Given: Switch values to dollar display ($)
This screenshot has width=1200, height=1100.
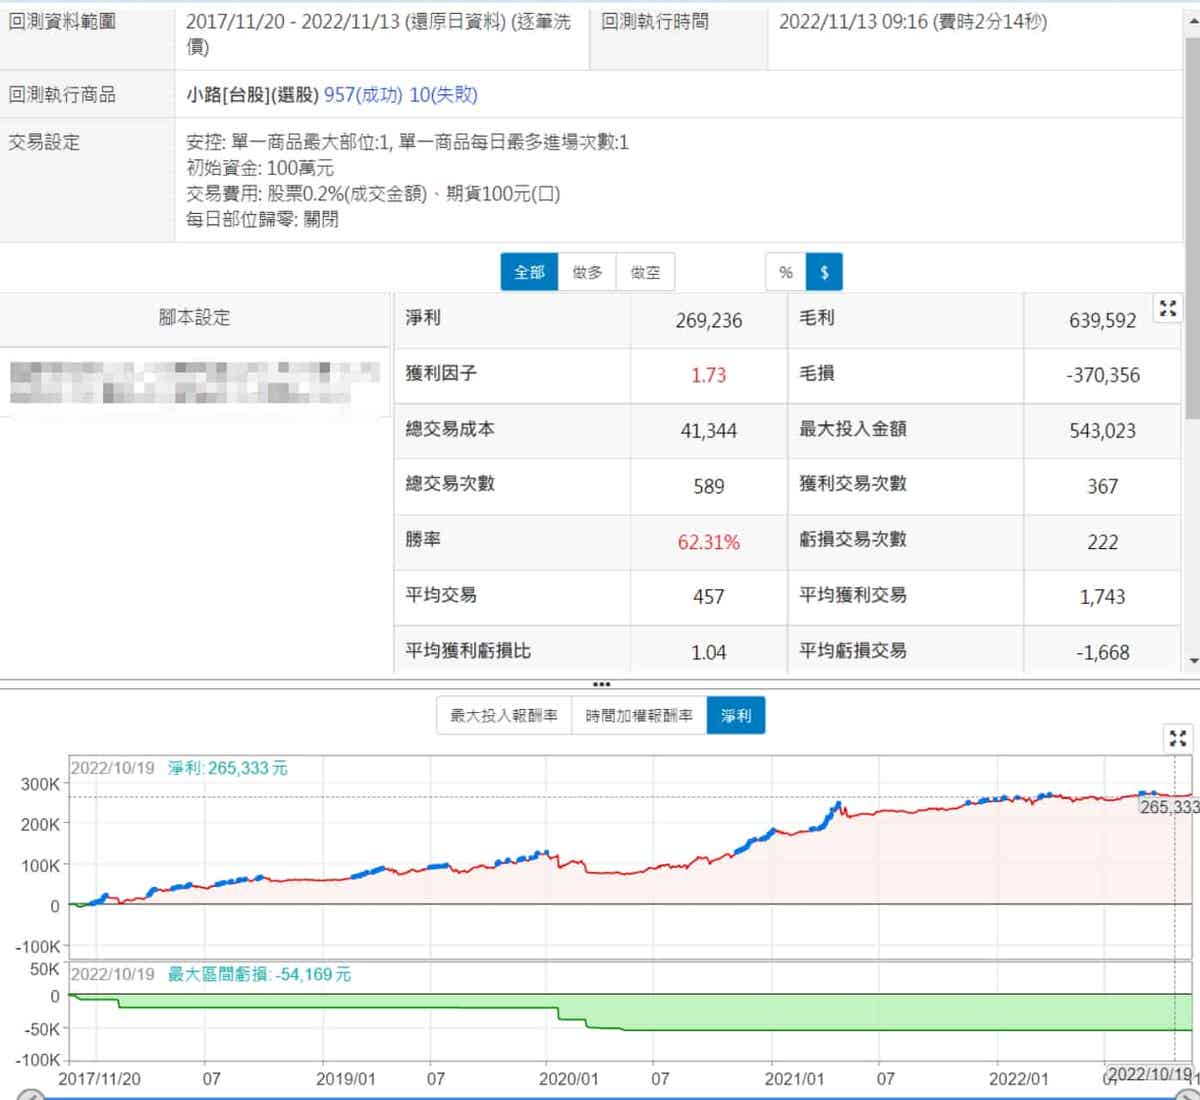Looking at the screenshot, I should (824, 272).
